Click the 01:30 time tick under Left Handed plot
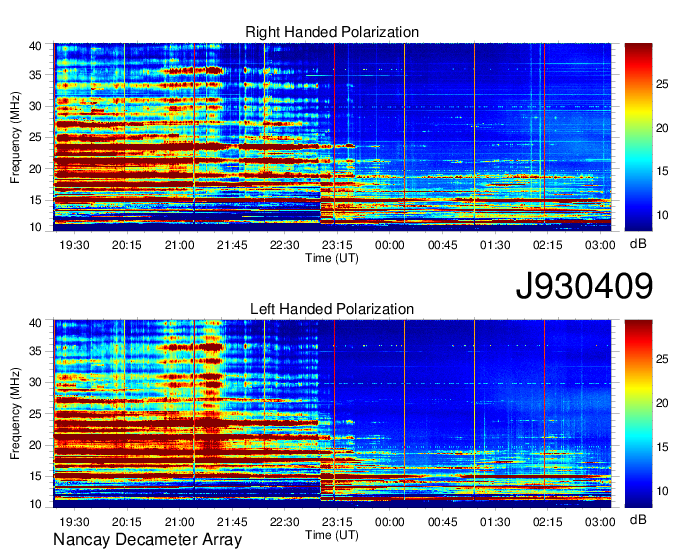Image resolution: width=680 pixels, height=552 pixels. 495,522
